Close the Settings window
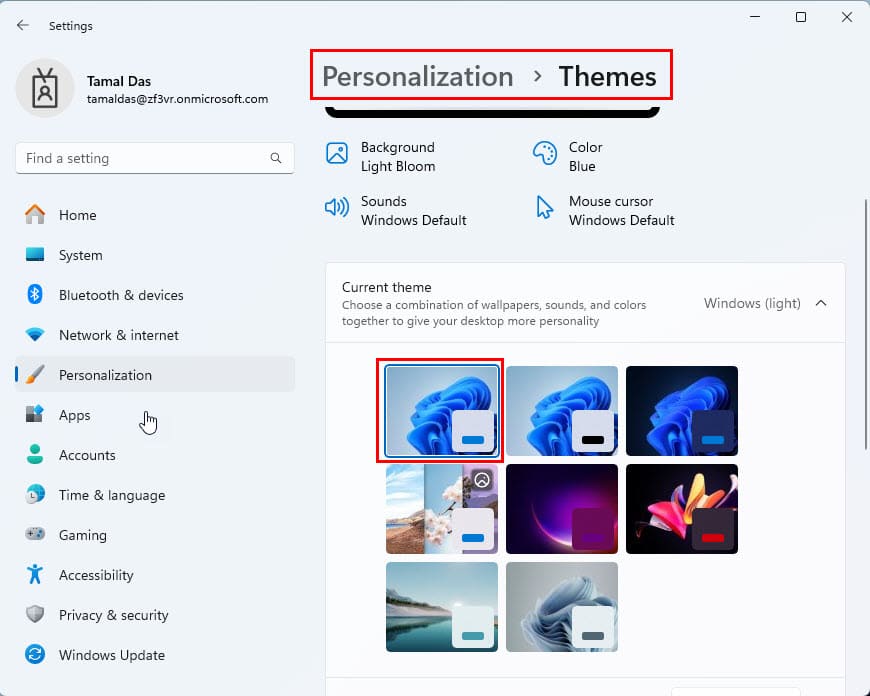This screenshot has height=696, width=870. 847,17
